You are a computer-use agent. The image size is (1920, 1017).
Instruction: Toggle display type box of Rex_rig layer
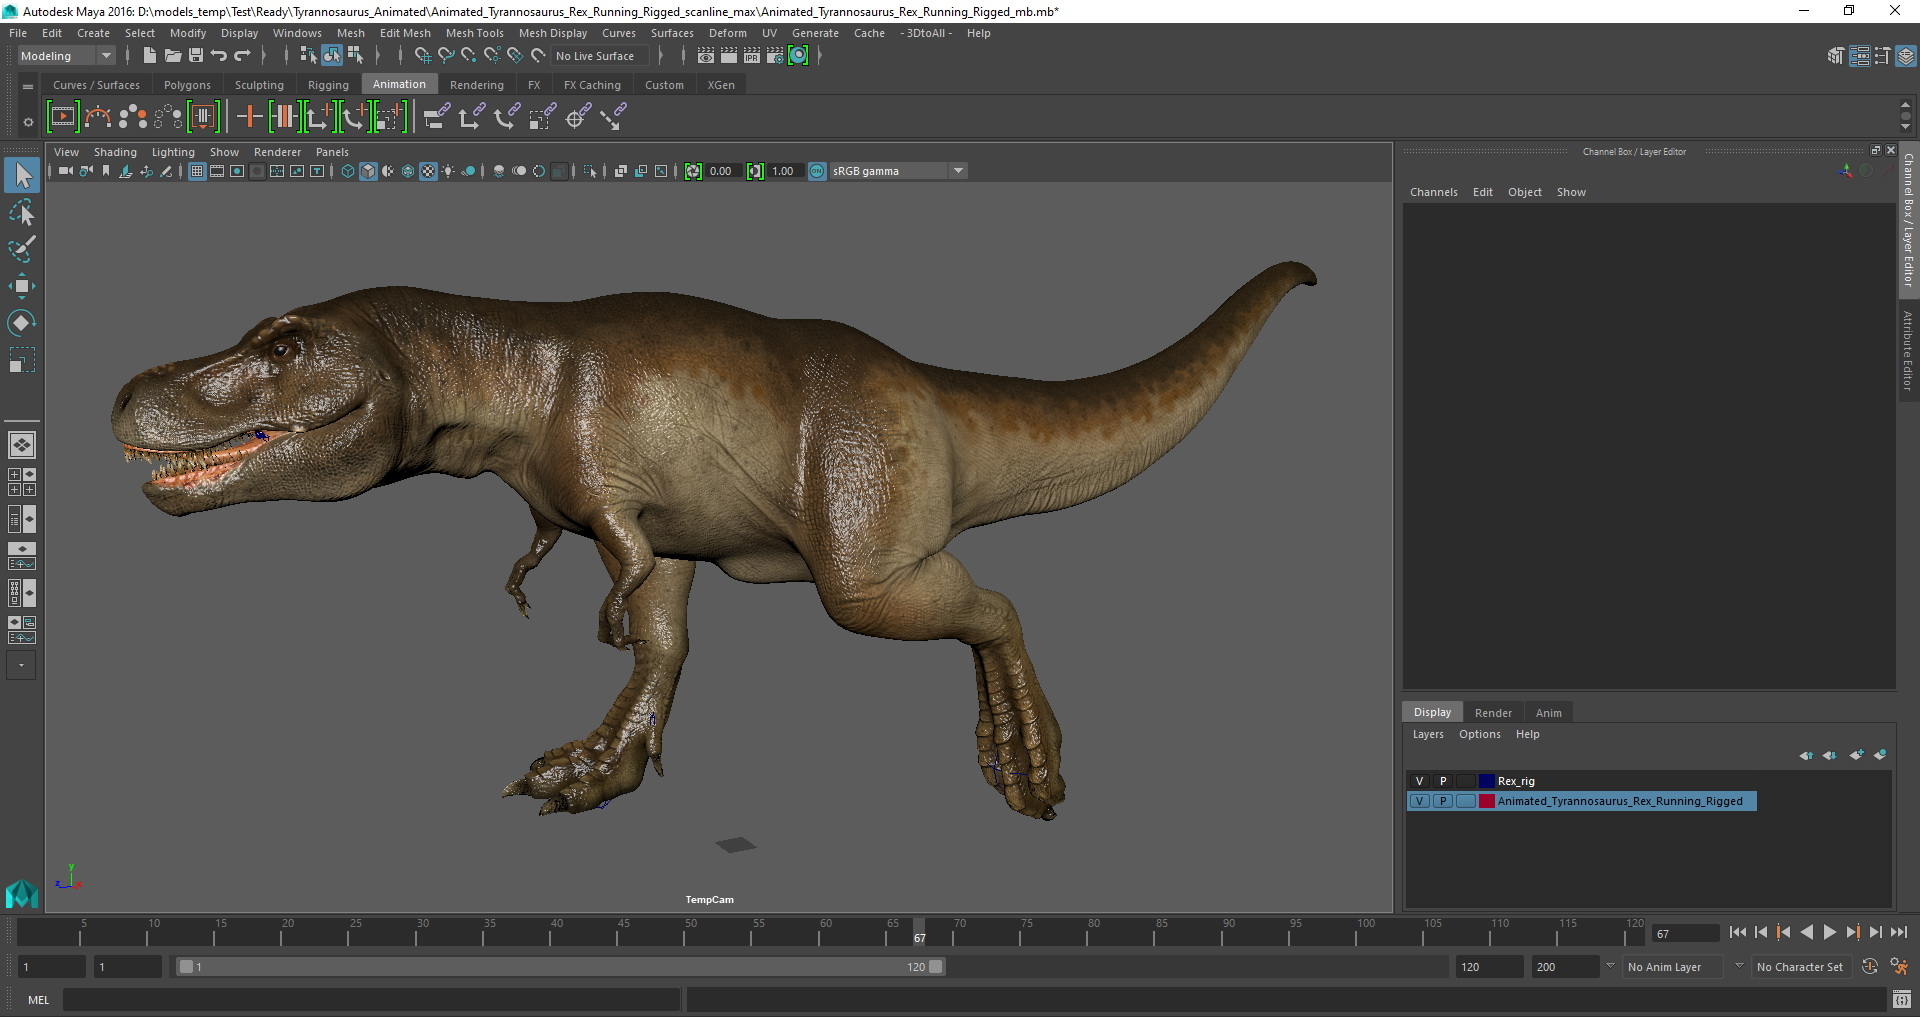coord(1466,781)
